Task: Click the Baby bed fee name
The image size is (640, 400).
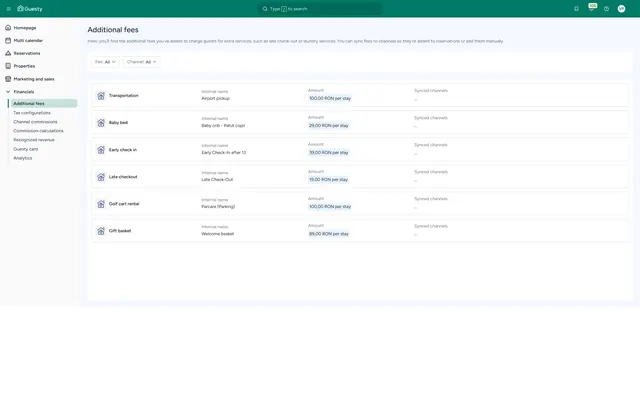Action: (x=118, y=122)
